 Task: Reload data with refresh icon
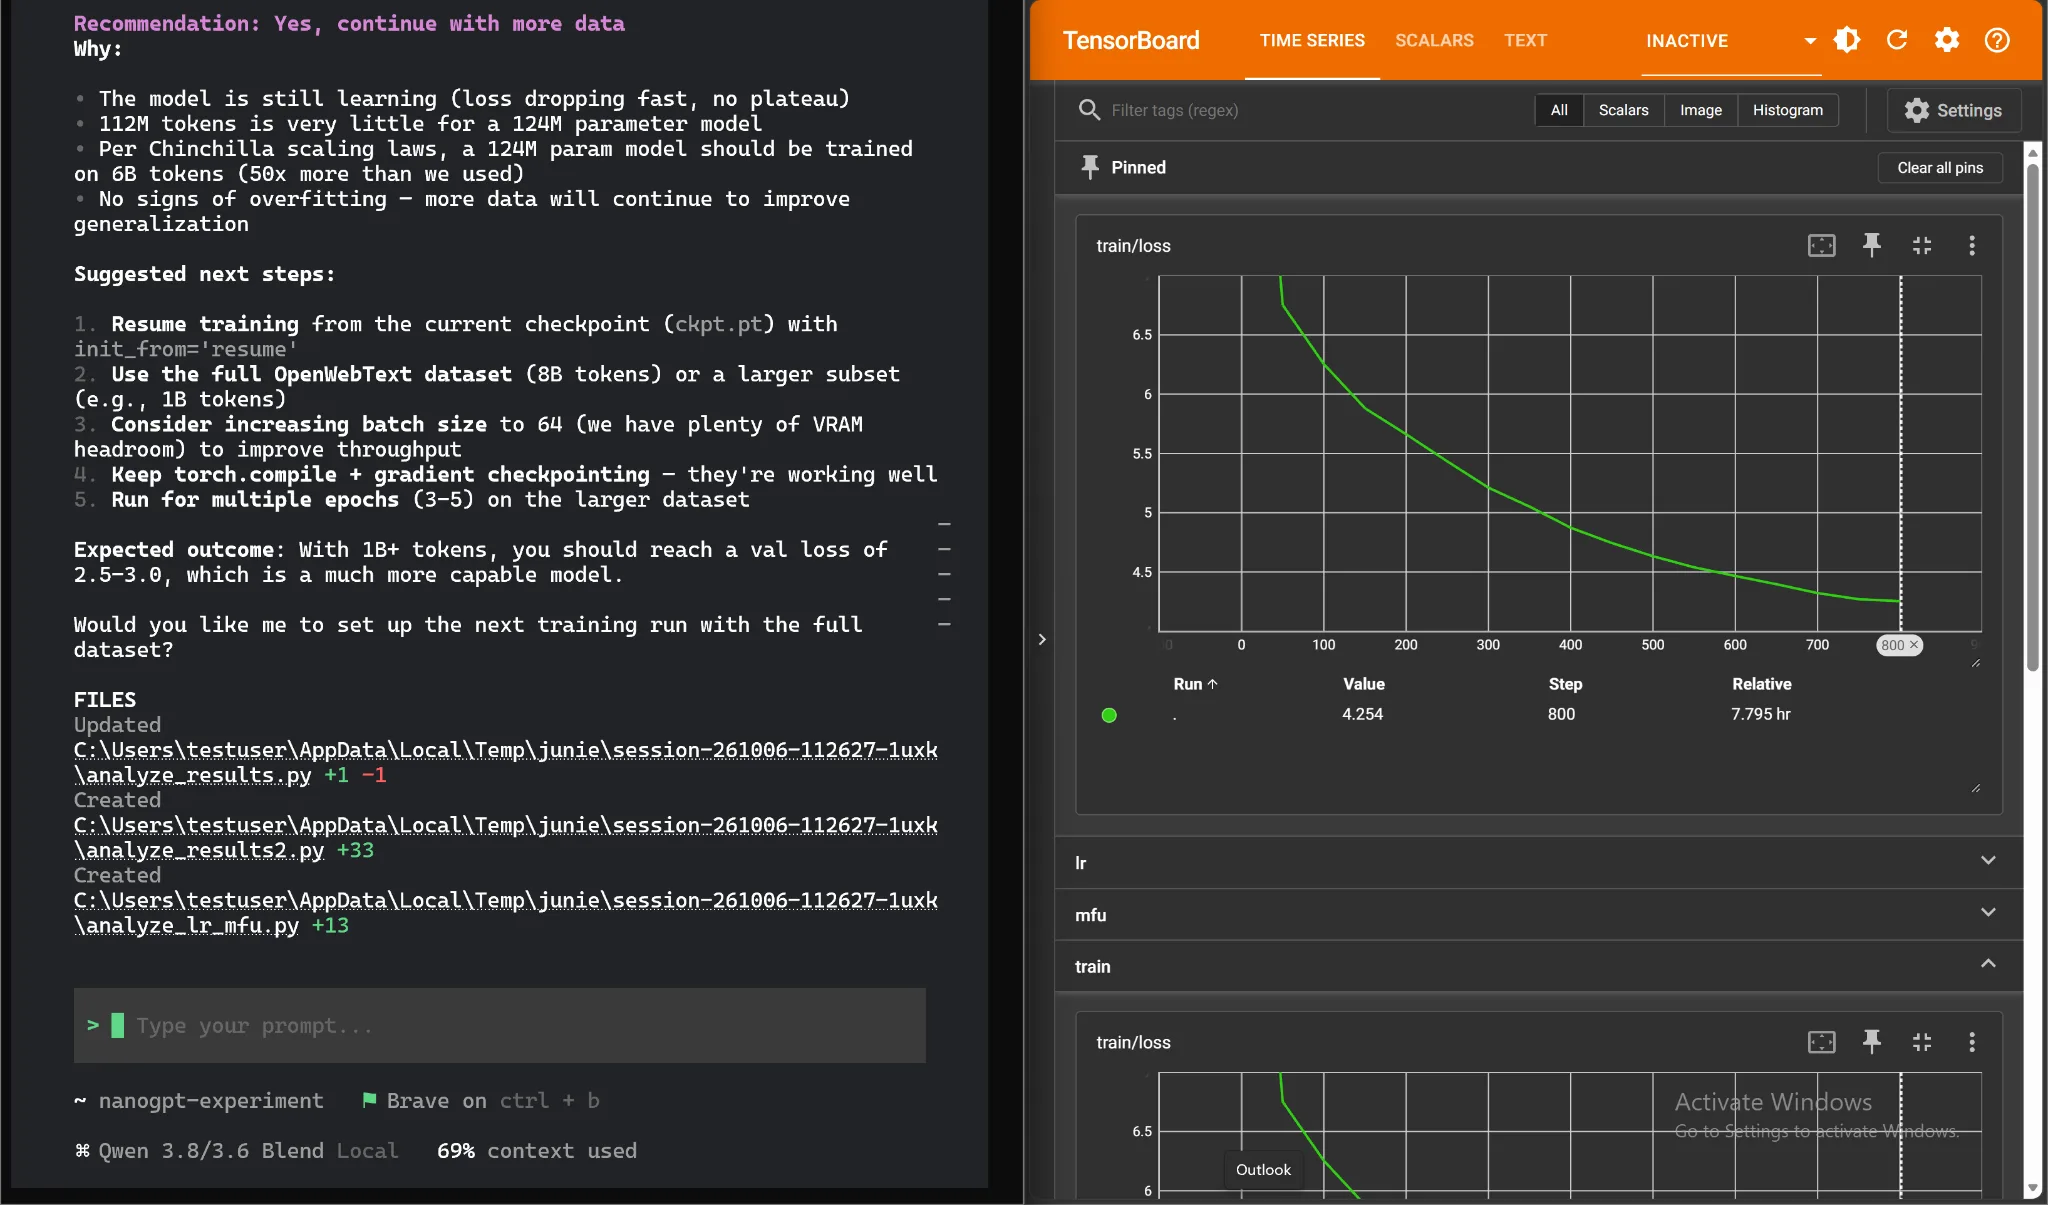tap(1897, 40)
